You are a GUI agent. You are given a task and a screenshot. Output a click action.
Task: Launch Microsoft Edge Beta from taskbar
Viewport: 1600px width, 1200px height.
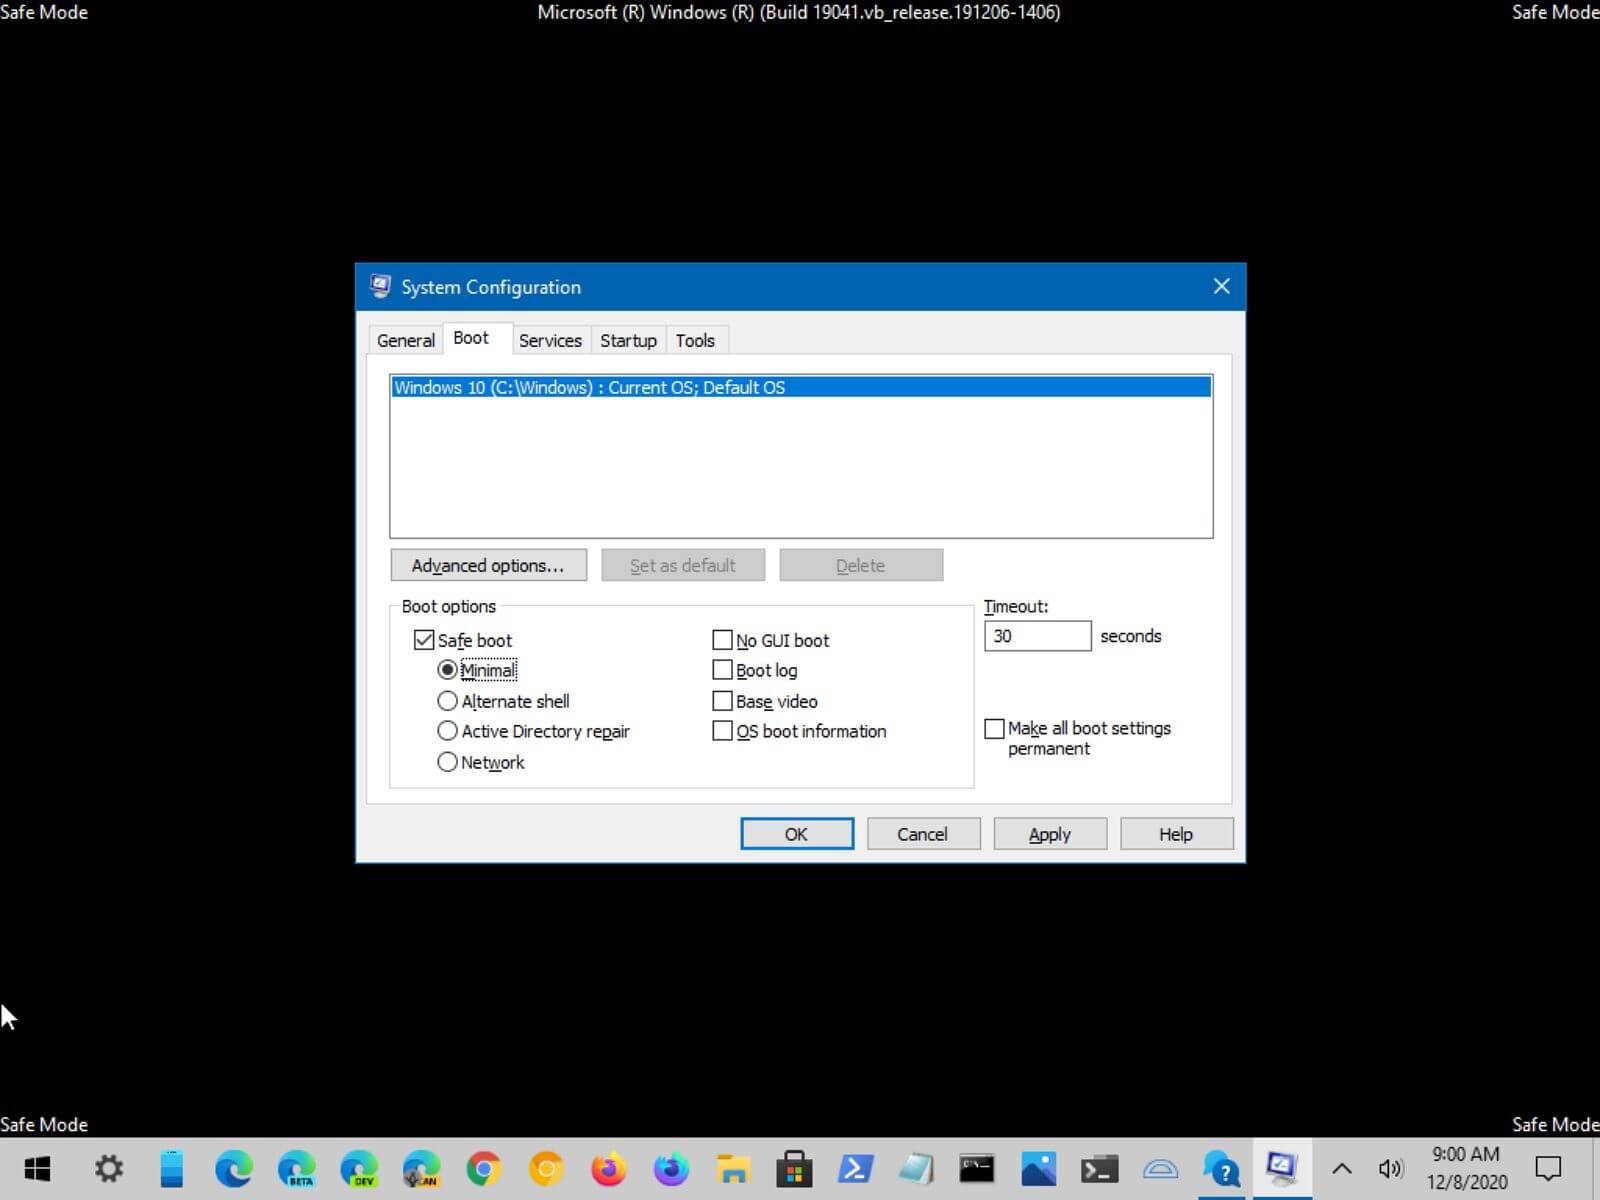(x=296, y=1168)
